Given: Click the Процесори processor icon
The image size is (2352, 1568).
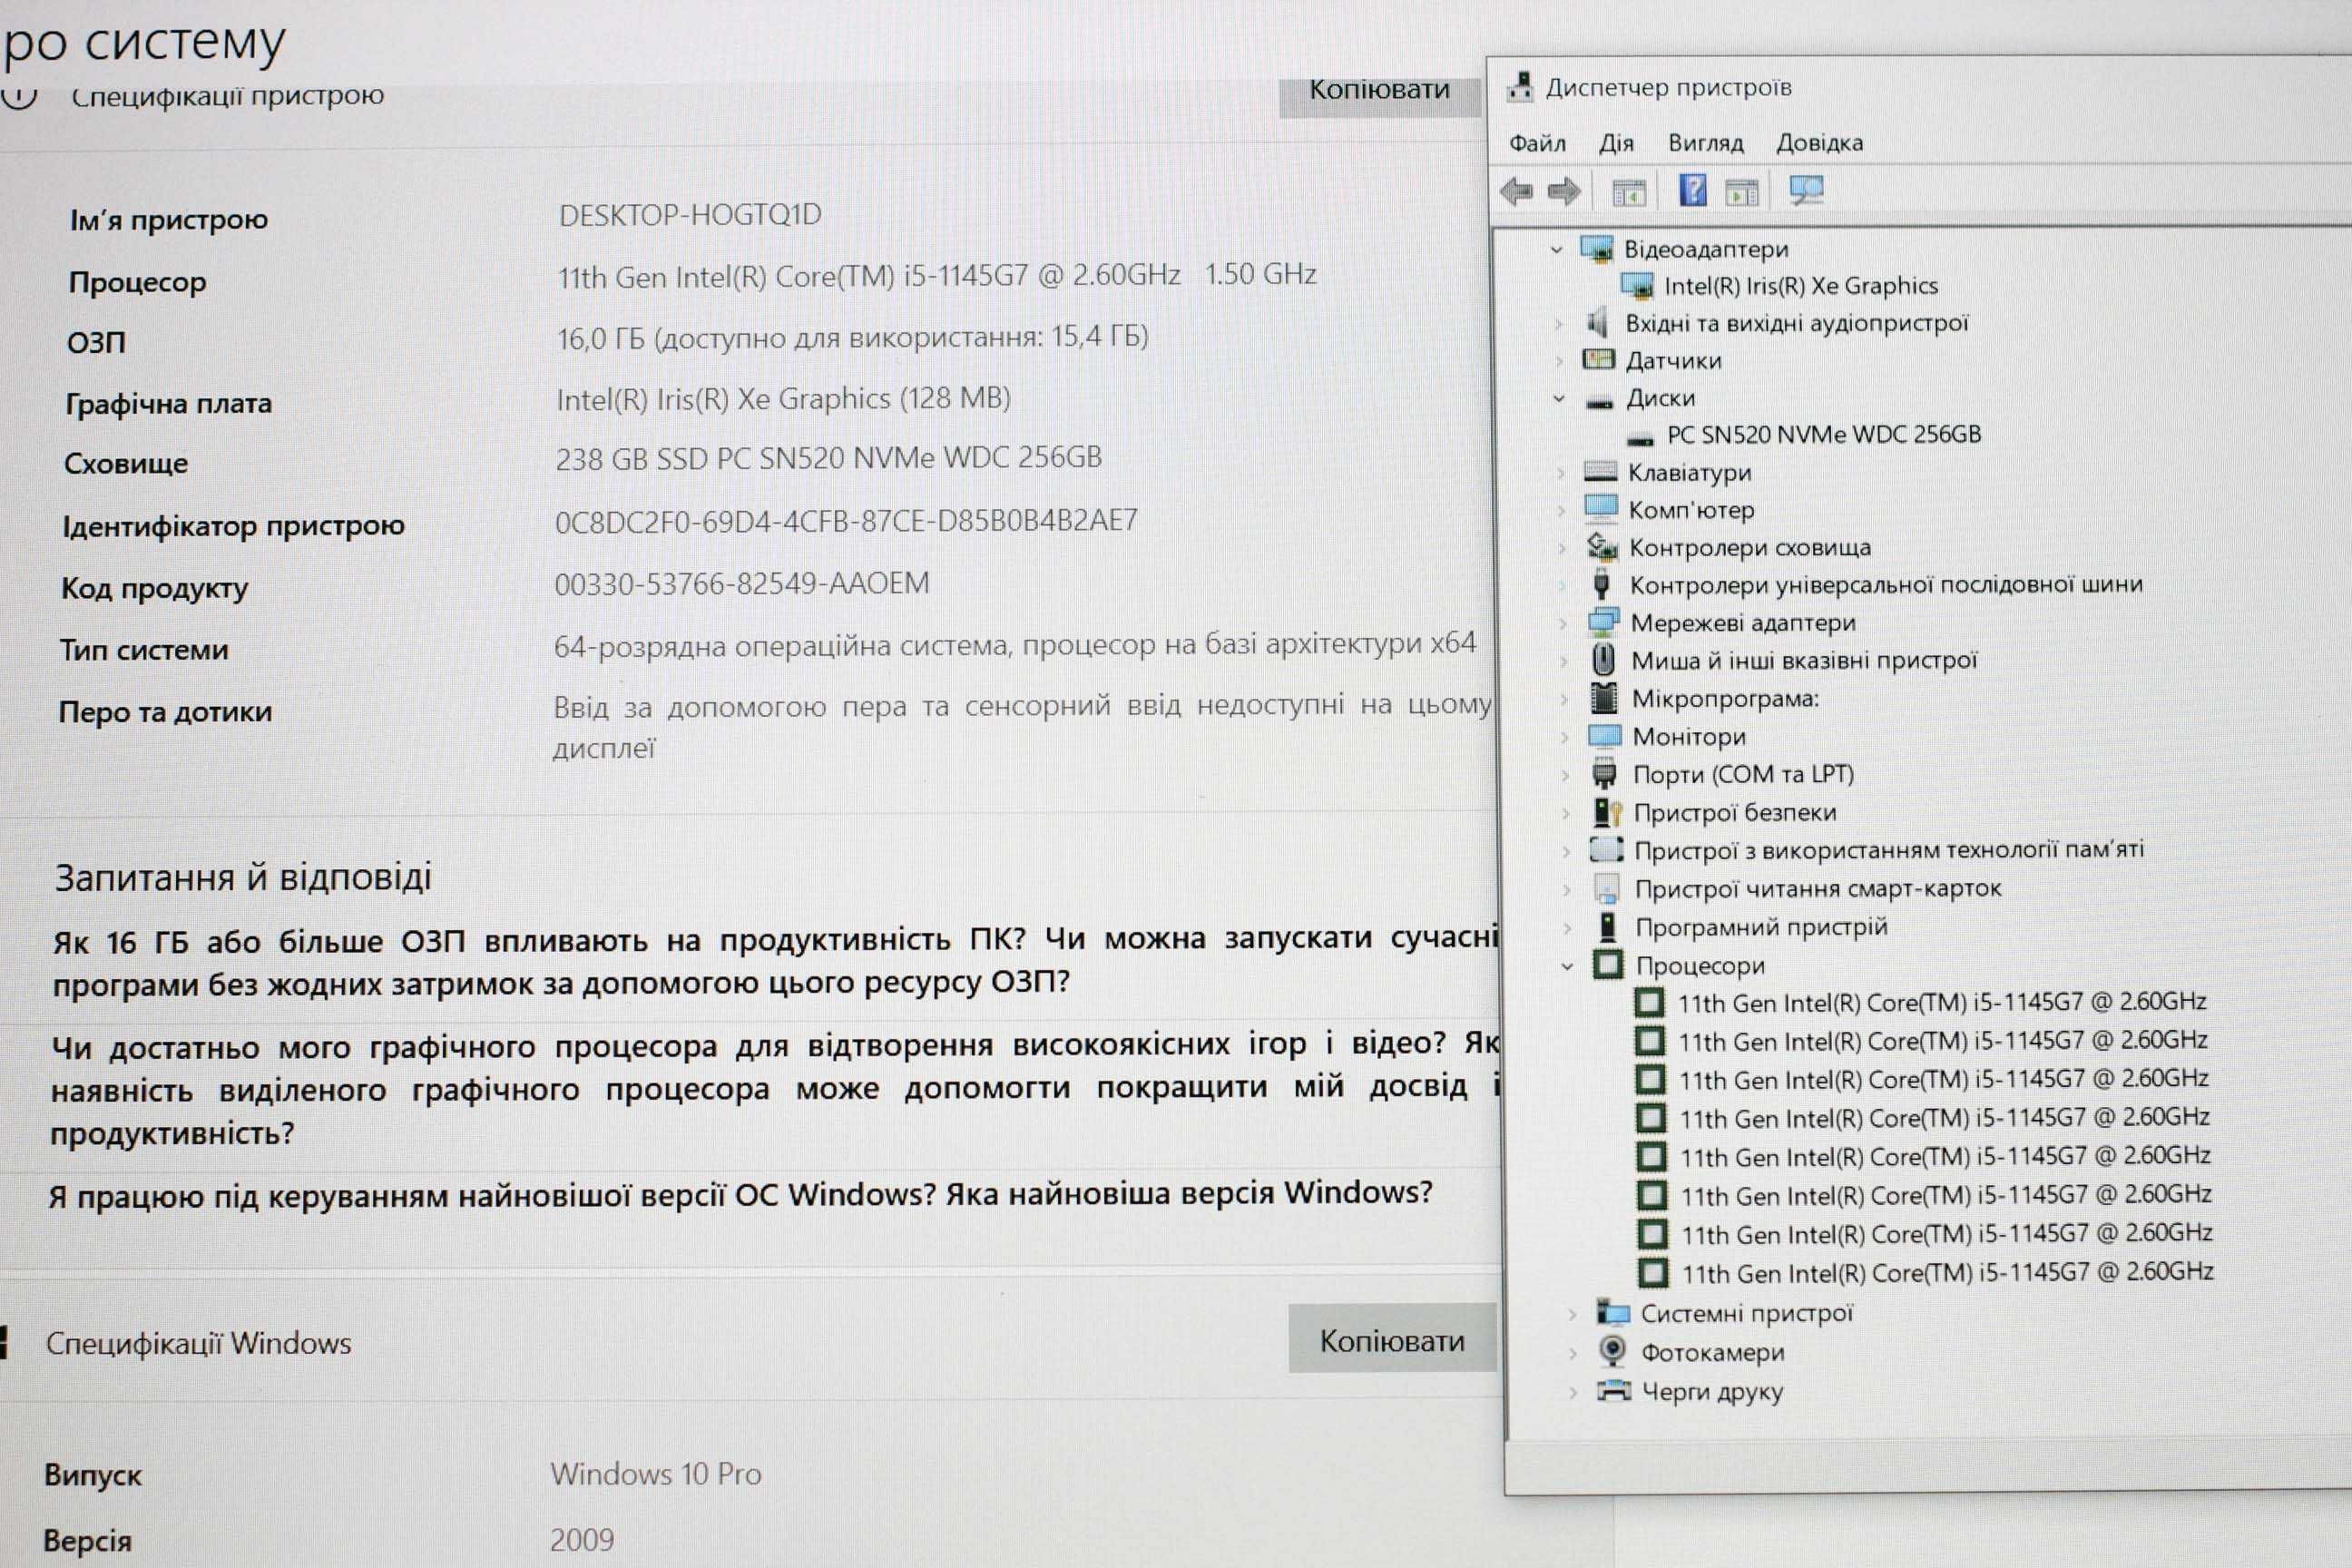Looking at the screenshot, I should click(1608, 965).
